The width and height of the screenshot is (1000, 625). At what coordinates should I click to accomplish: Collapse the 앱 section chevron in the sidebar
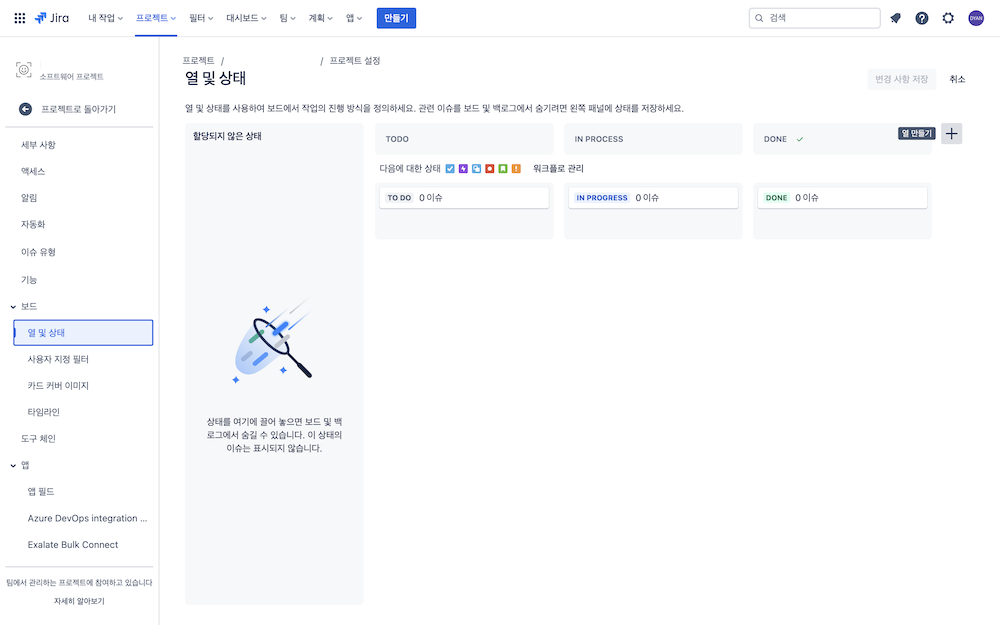13,466
